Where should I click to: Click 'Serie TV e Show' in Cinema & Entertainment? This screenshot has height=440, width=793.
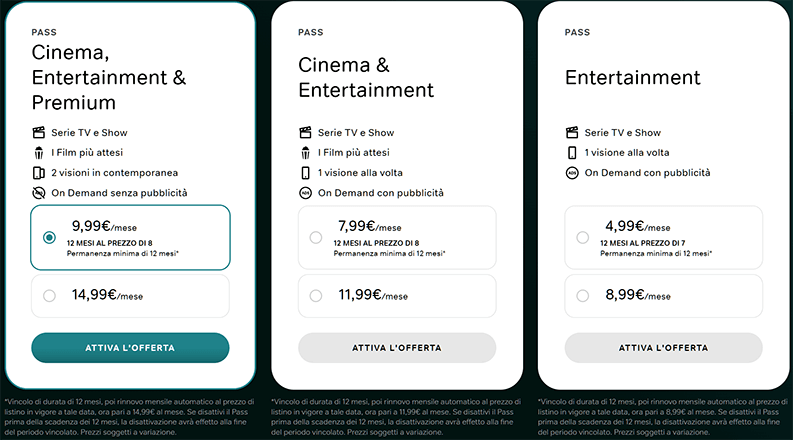[356, 133]
